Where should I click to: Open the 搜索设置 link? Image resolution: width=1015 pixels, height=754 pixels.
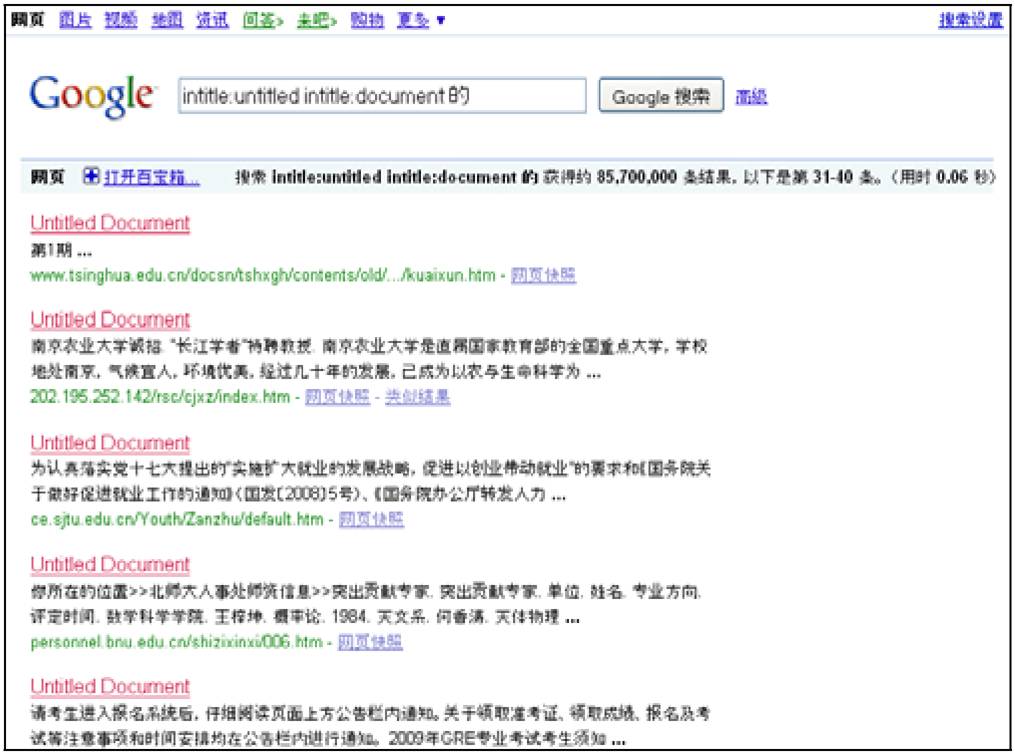tap(970, 20)
